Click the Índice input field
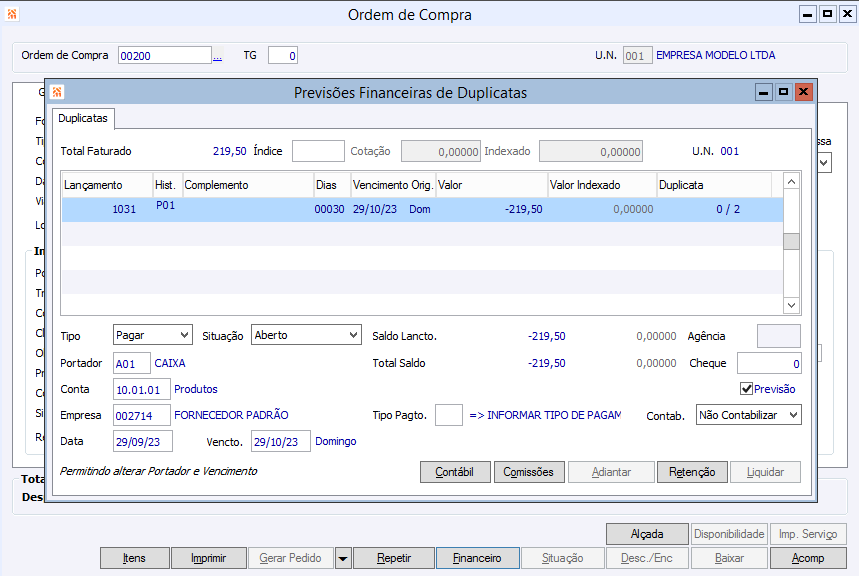Screen dimensions: 859x576 tap(317, 151)
